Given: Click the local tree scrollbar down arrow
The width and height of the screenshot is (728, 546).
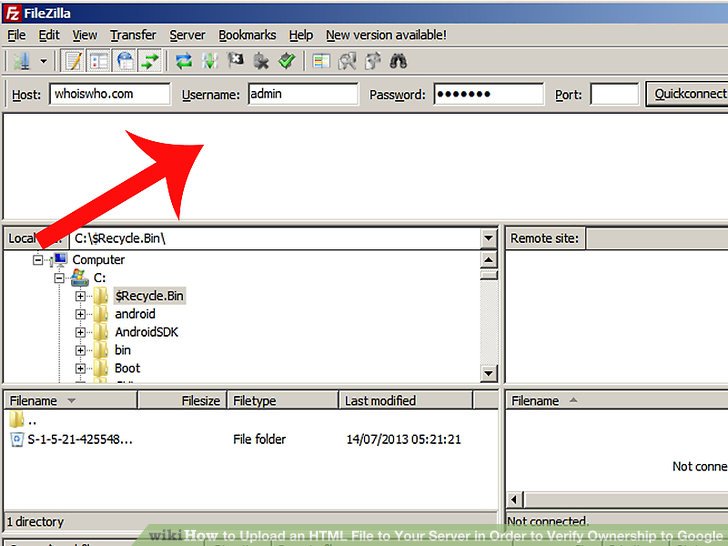Looking at the screenshot, I should [x=489, y=374].
